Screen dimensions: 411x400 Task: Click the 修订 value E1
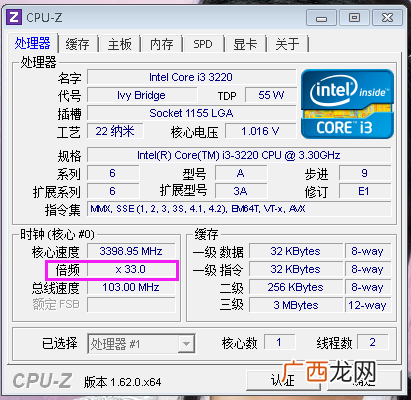point(365,191)
